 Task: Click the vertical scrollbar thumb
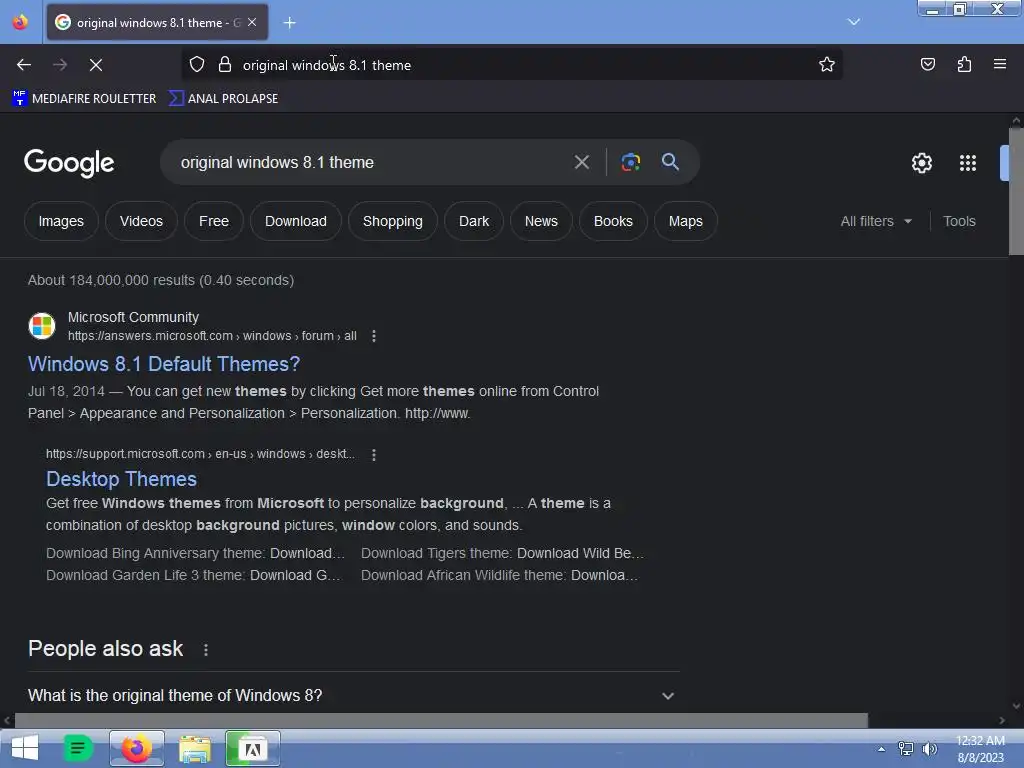pos(1016,191)
